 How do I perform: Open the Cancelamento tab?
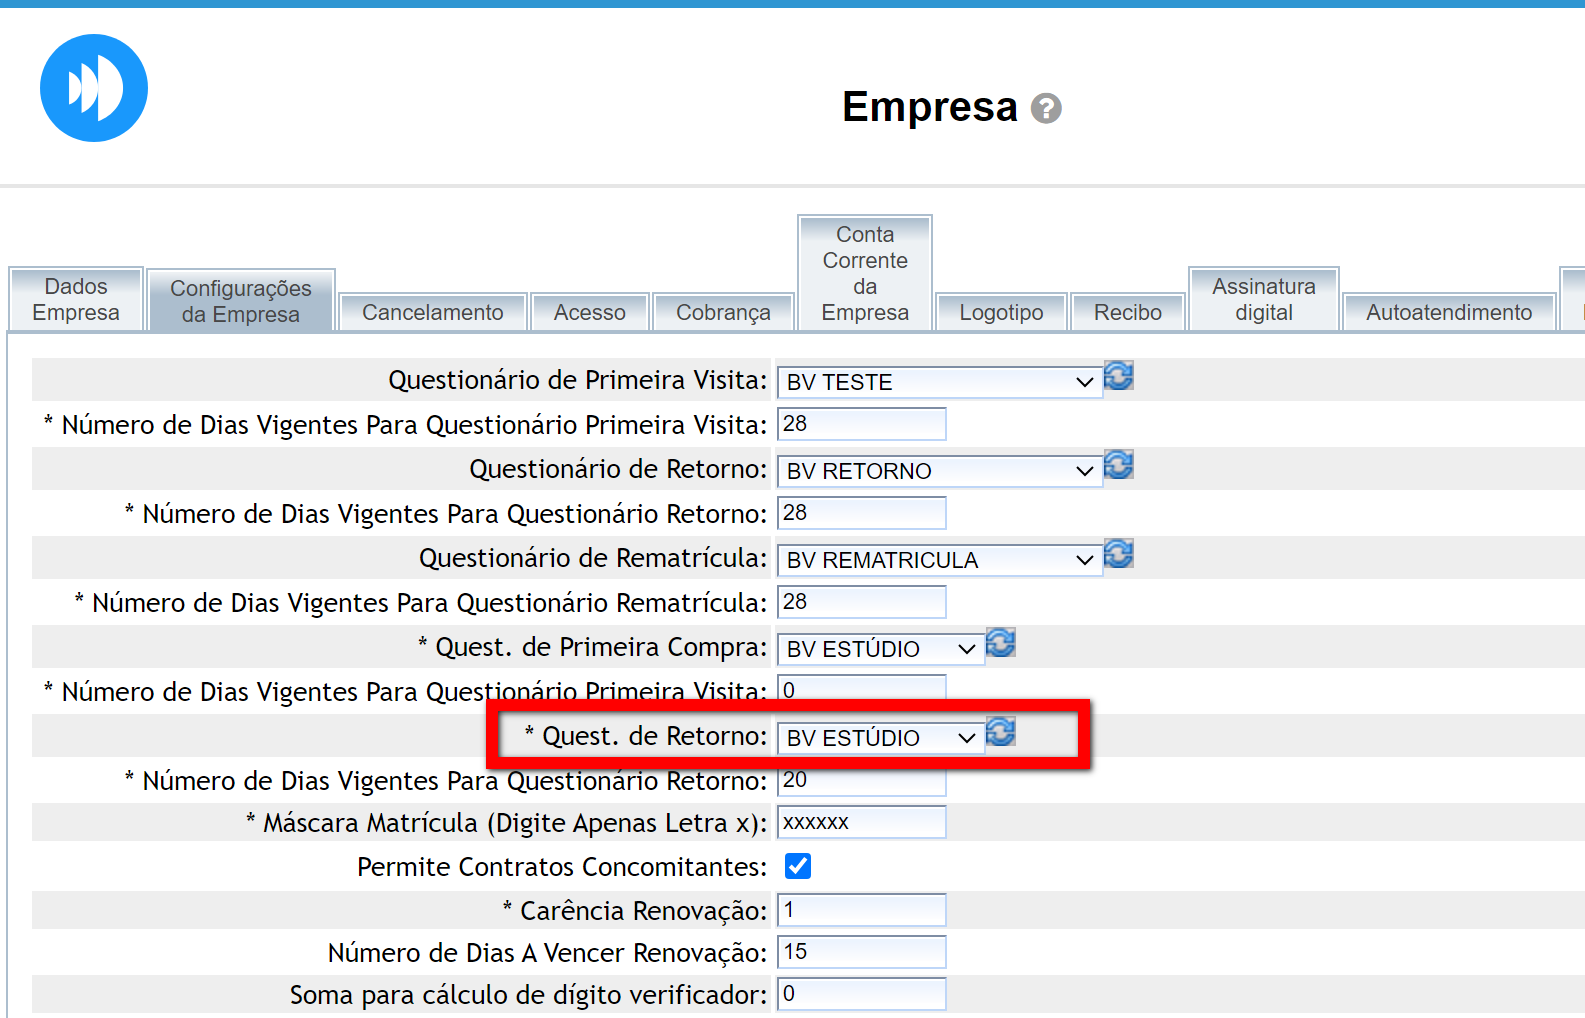point(432,312)
